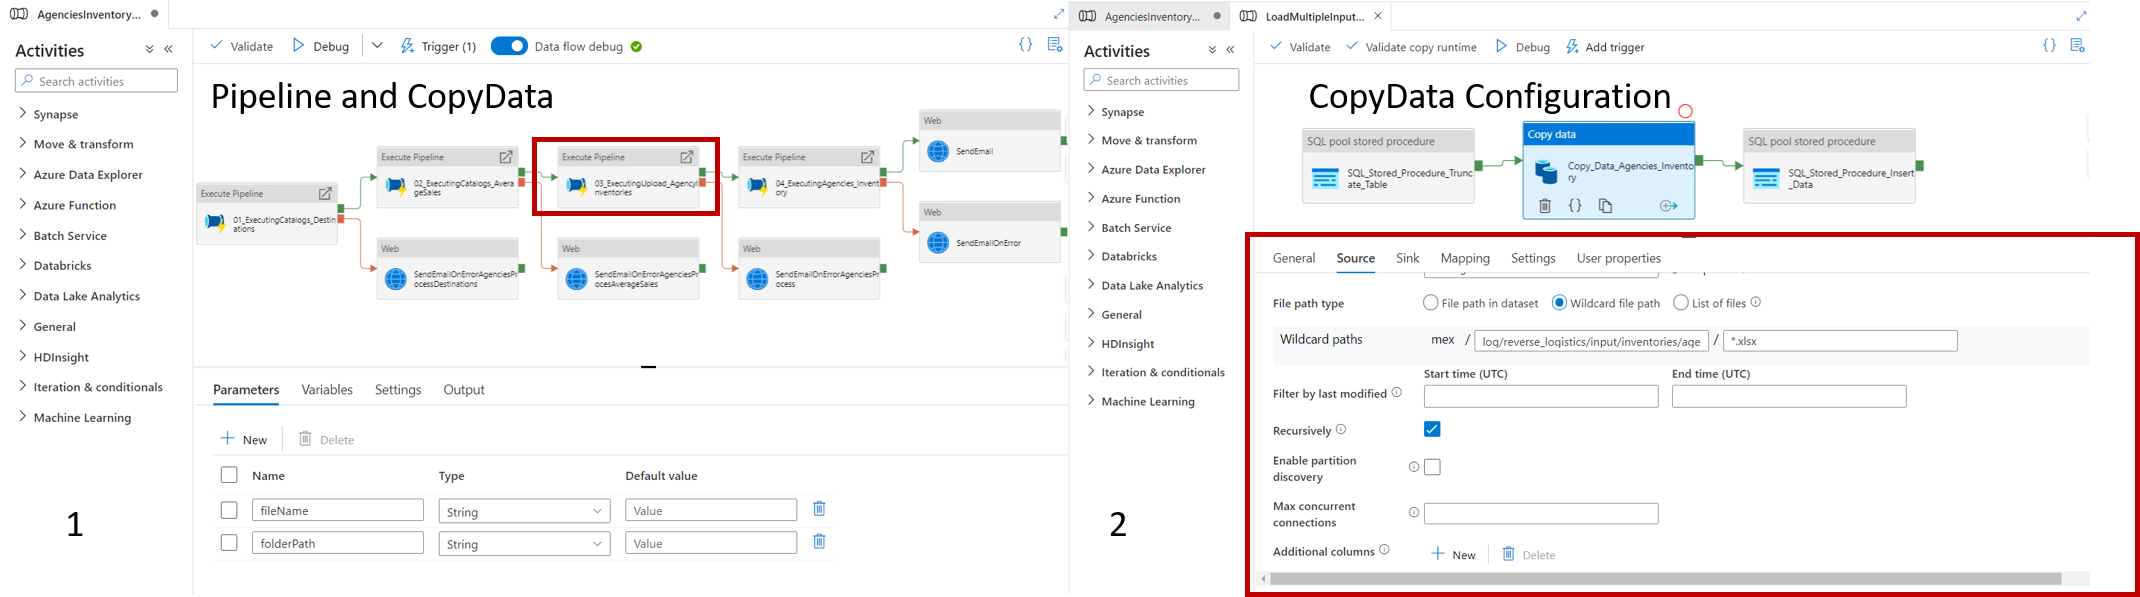Open Debug options dropdown arrow in left toolbar
This screenshot has height=597, width=2140.
pos(377,45)
